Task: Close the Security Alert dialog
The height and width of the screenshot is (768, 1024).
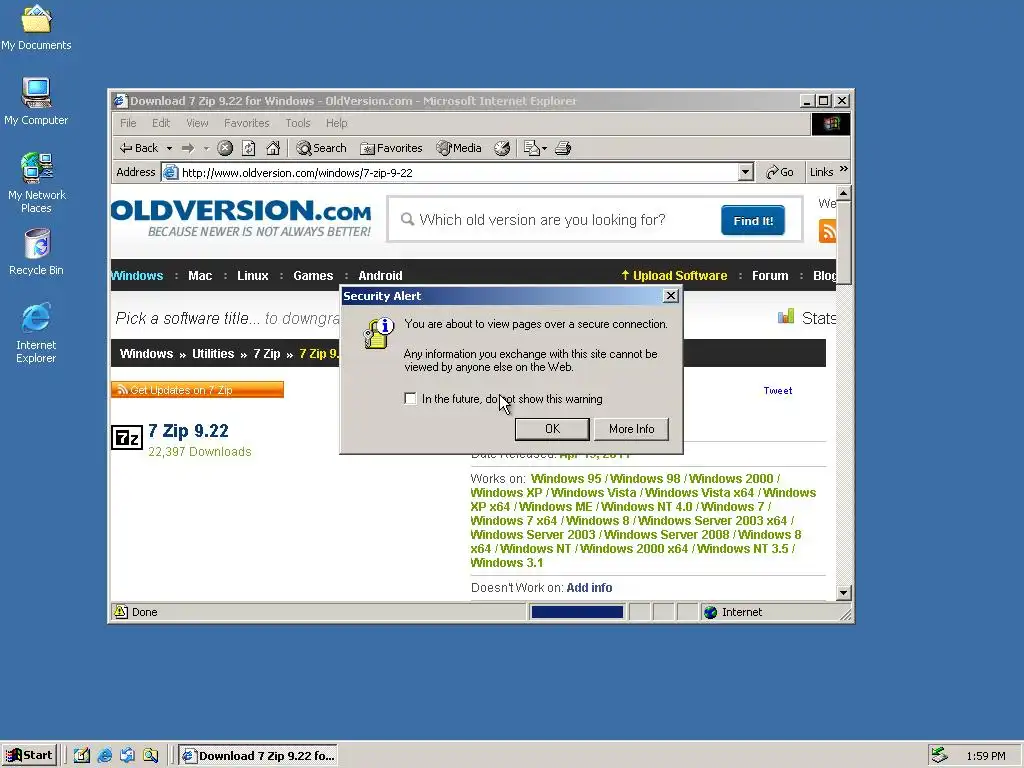Action: tap(670, 296)
